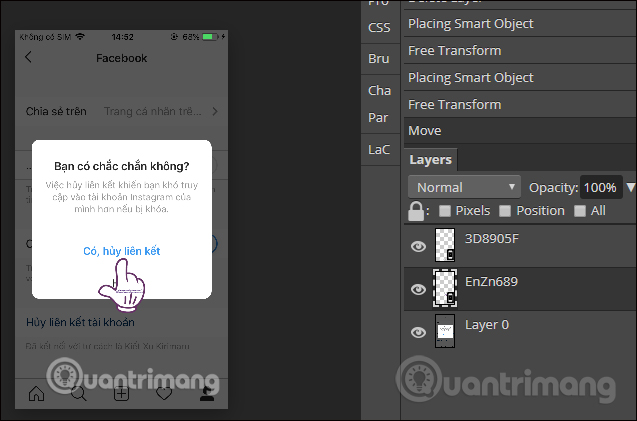
Task: Select layer named 3D8905F
Action: [492, 239]
